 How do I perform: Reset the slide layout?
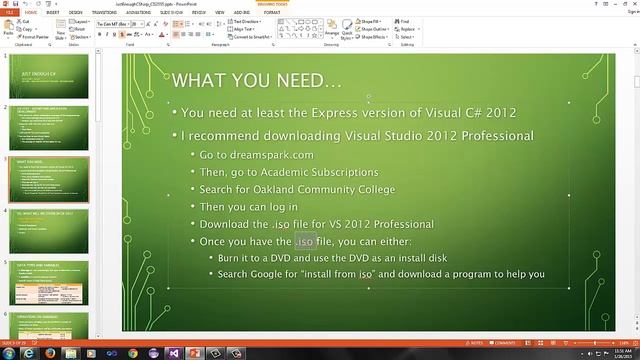(78, 29)
